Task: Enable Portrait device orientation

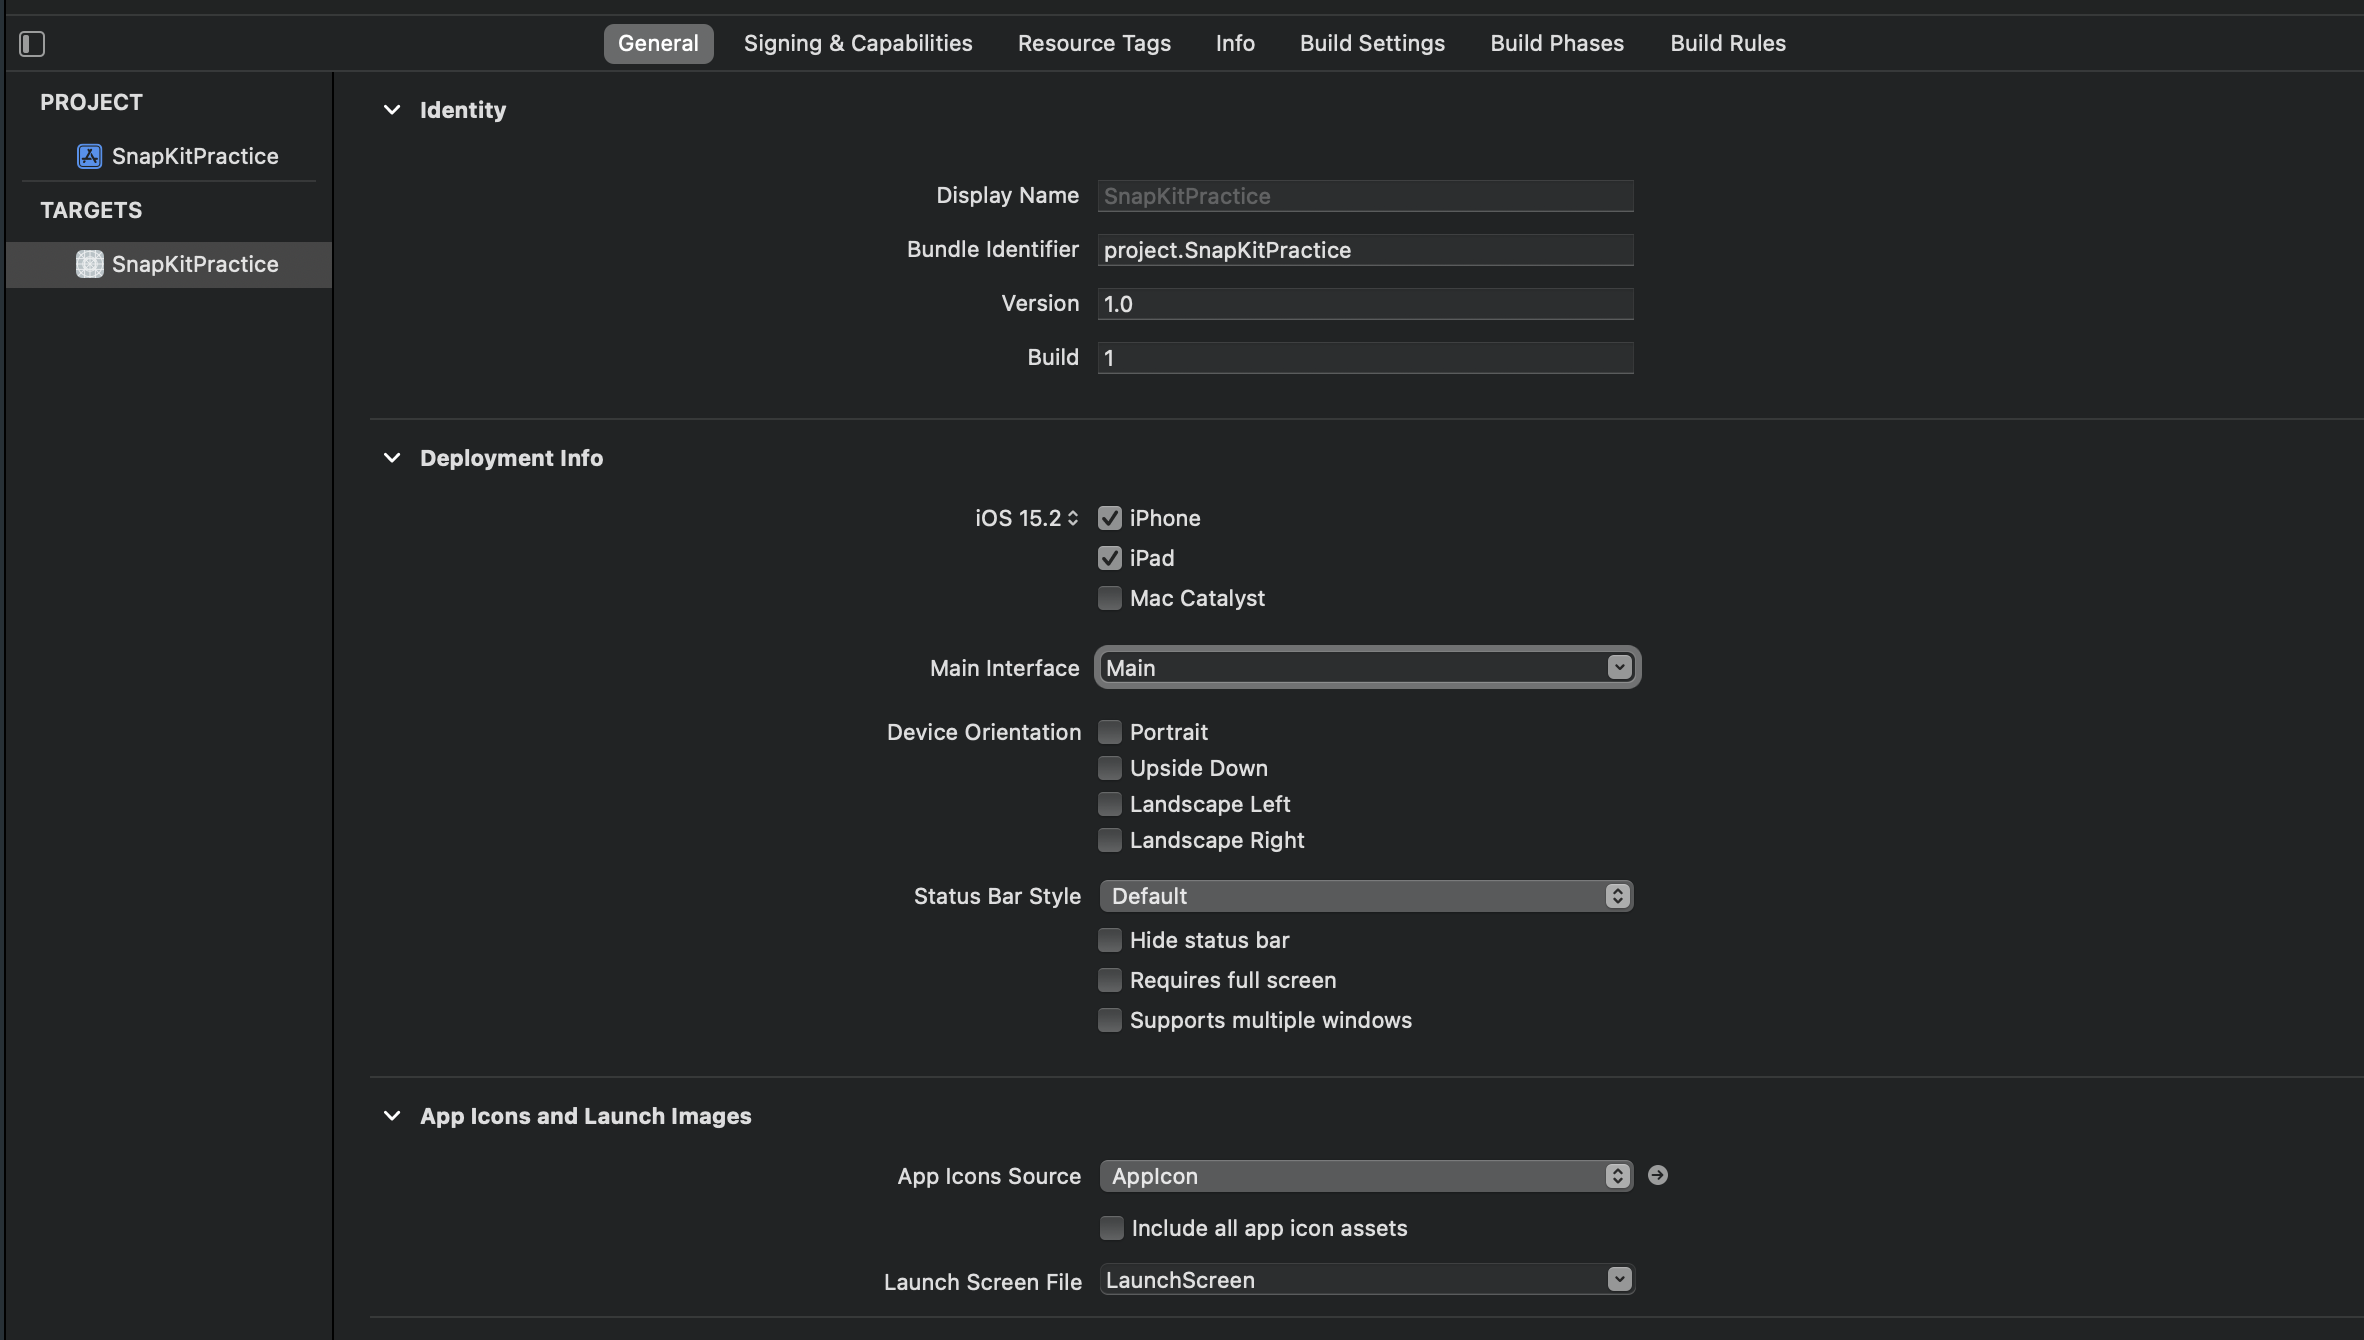Action: (x=1109, y=732)
